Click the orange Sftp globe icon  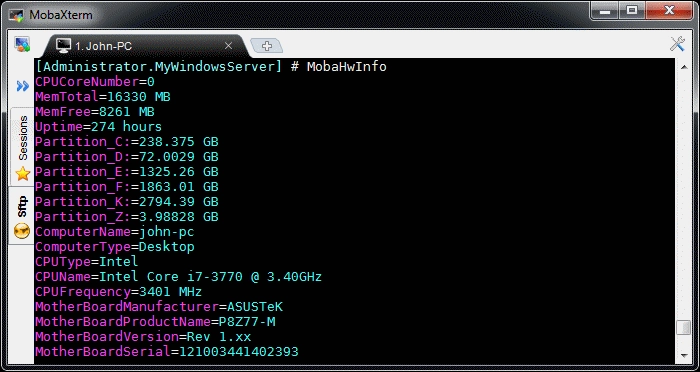22,231
